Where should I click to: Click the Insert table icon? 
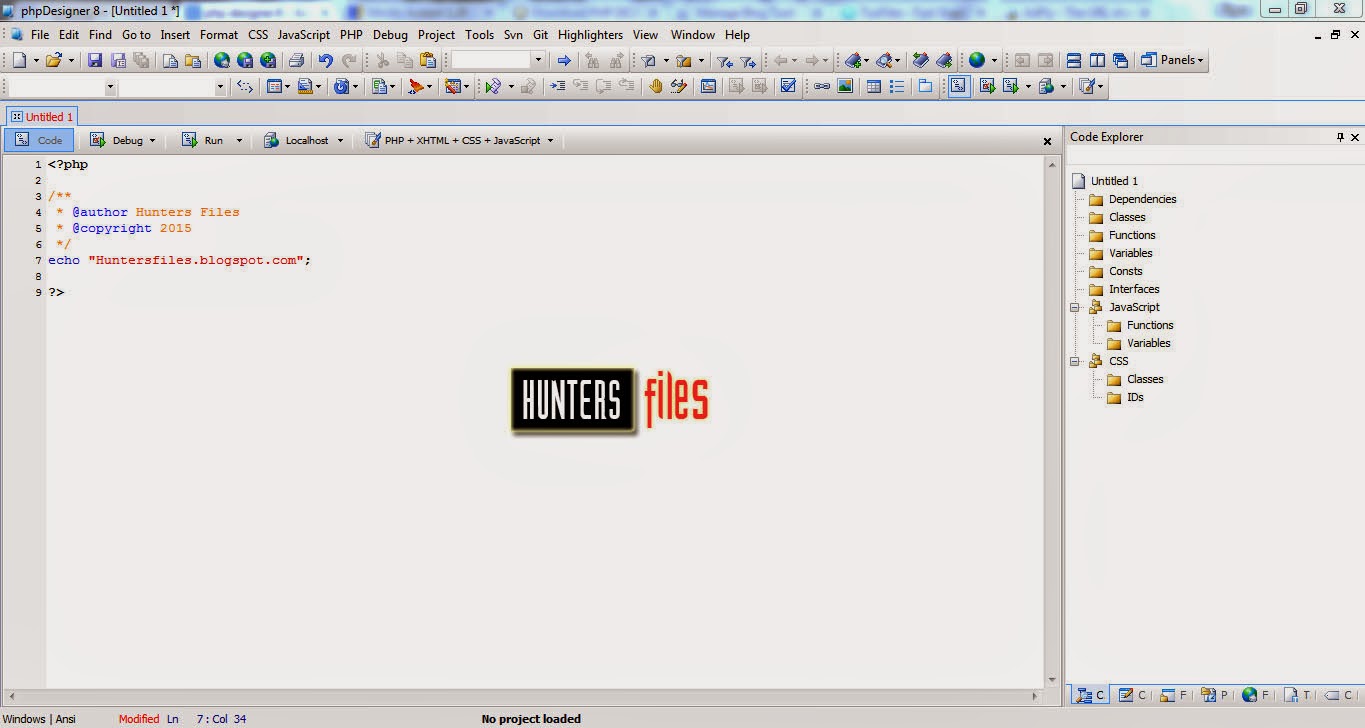[873, 86]
